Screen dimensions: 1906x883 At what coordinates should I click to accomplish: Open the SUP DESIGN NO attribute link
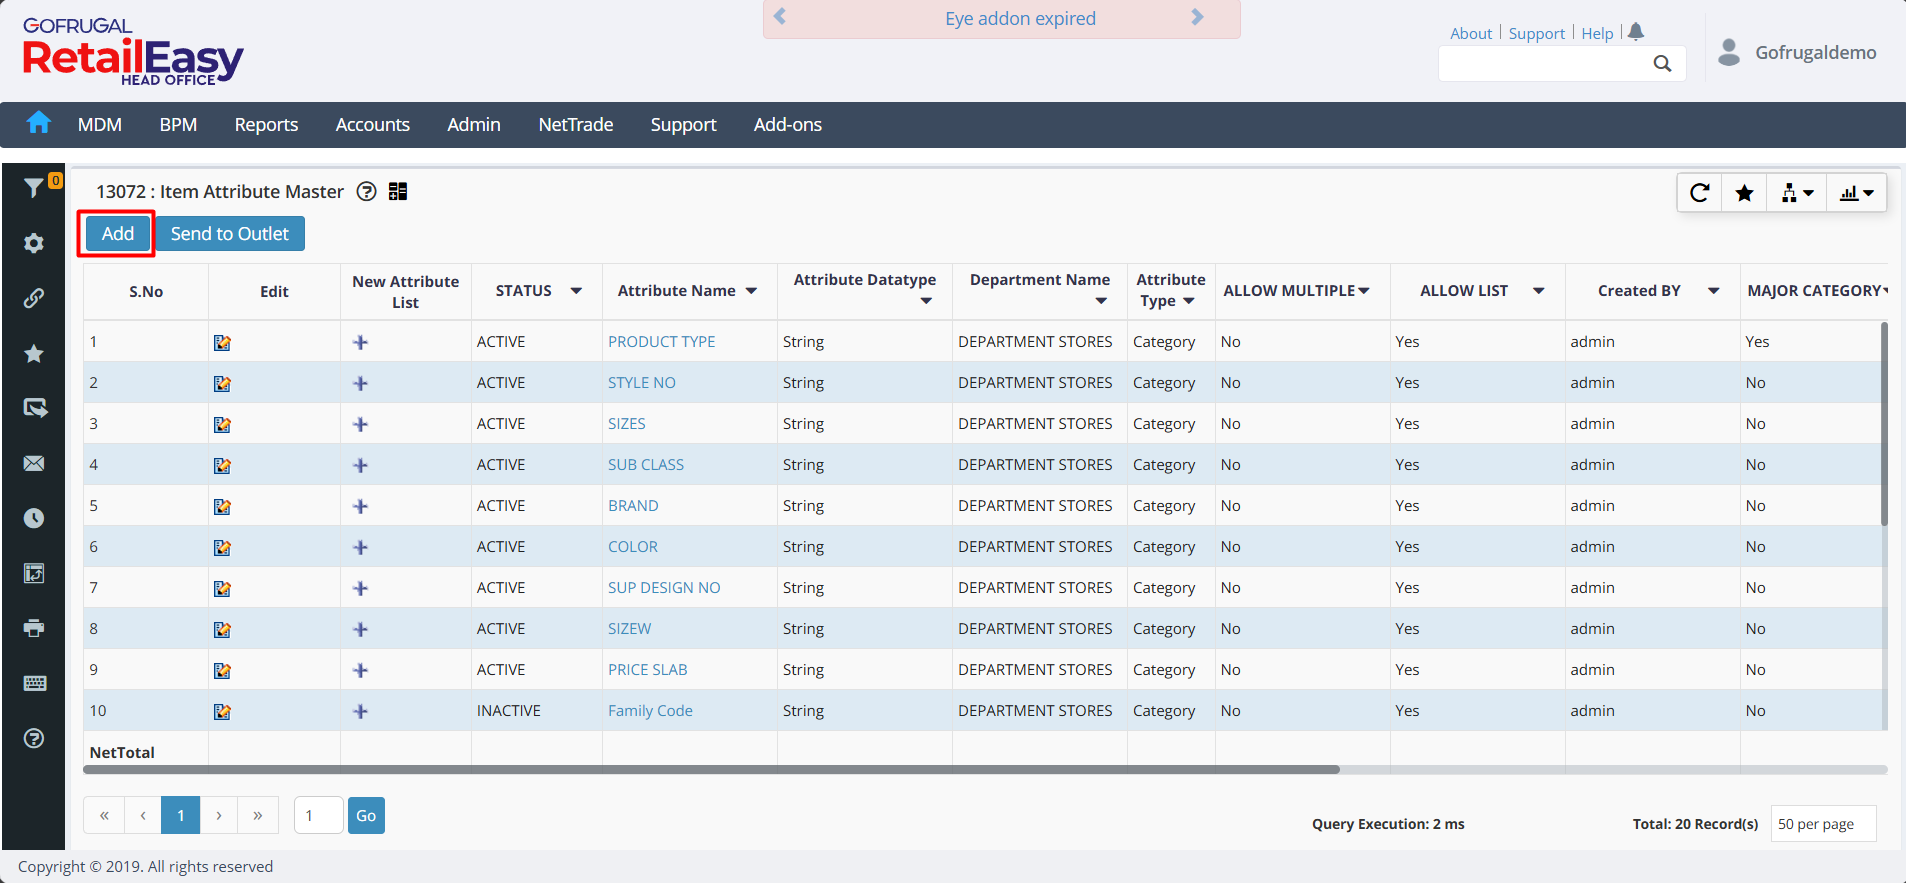click(664, 588)
